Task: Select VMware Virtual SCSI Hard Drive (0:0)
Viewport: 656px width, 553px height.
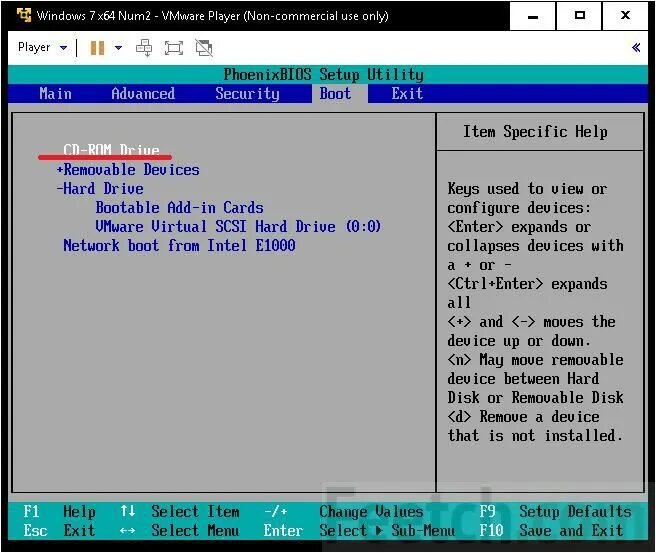Action: [x=238, y=226]
